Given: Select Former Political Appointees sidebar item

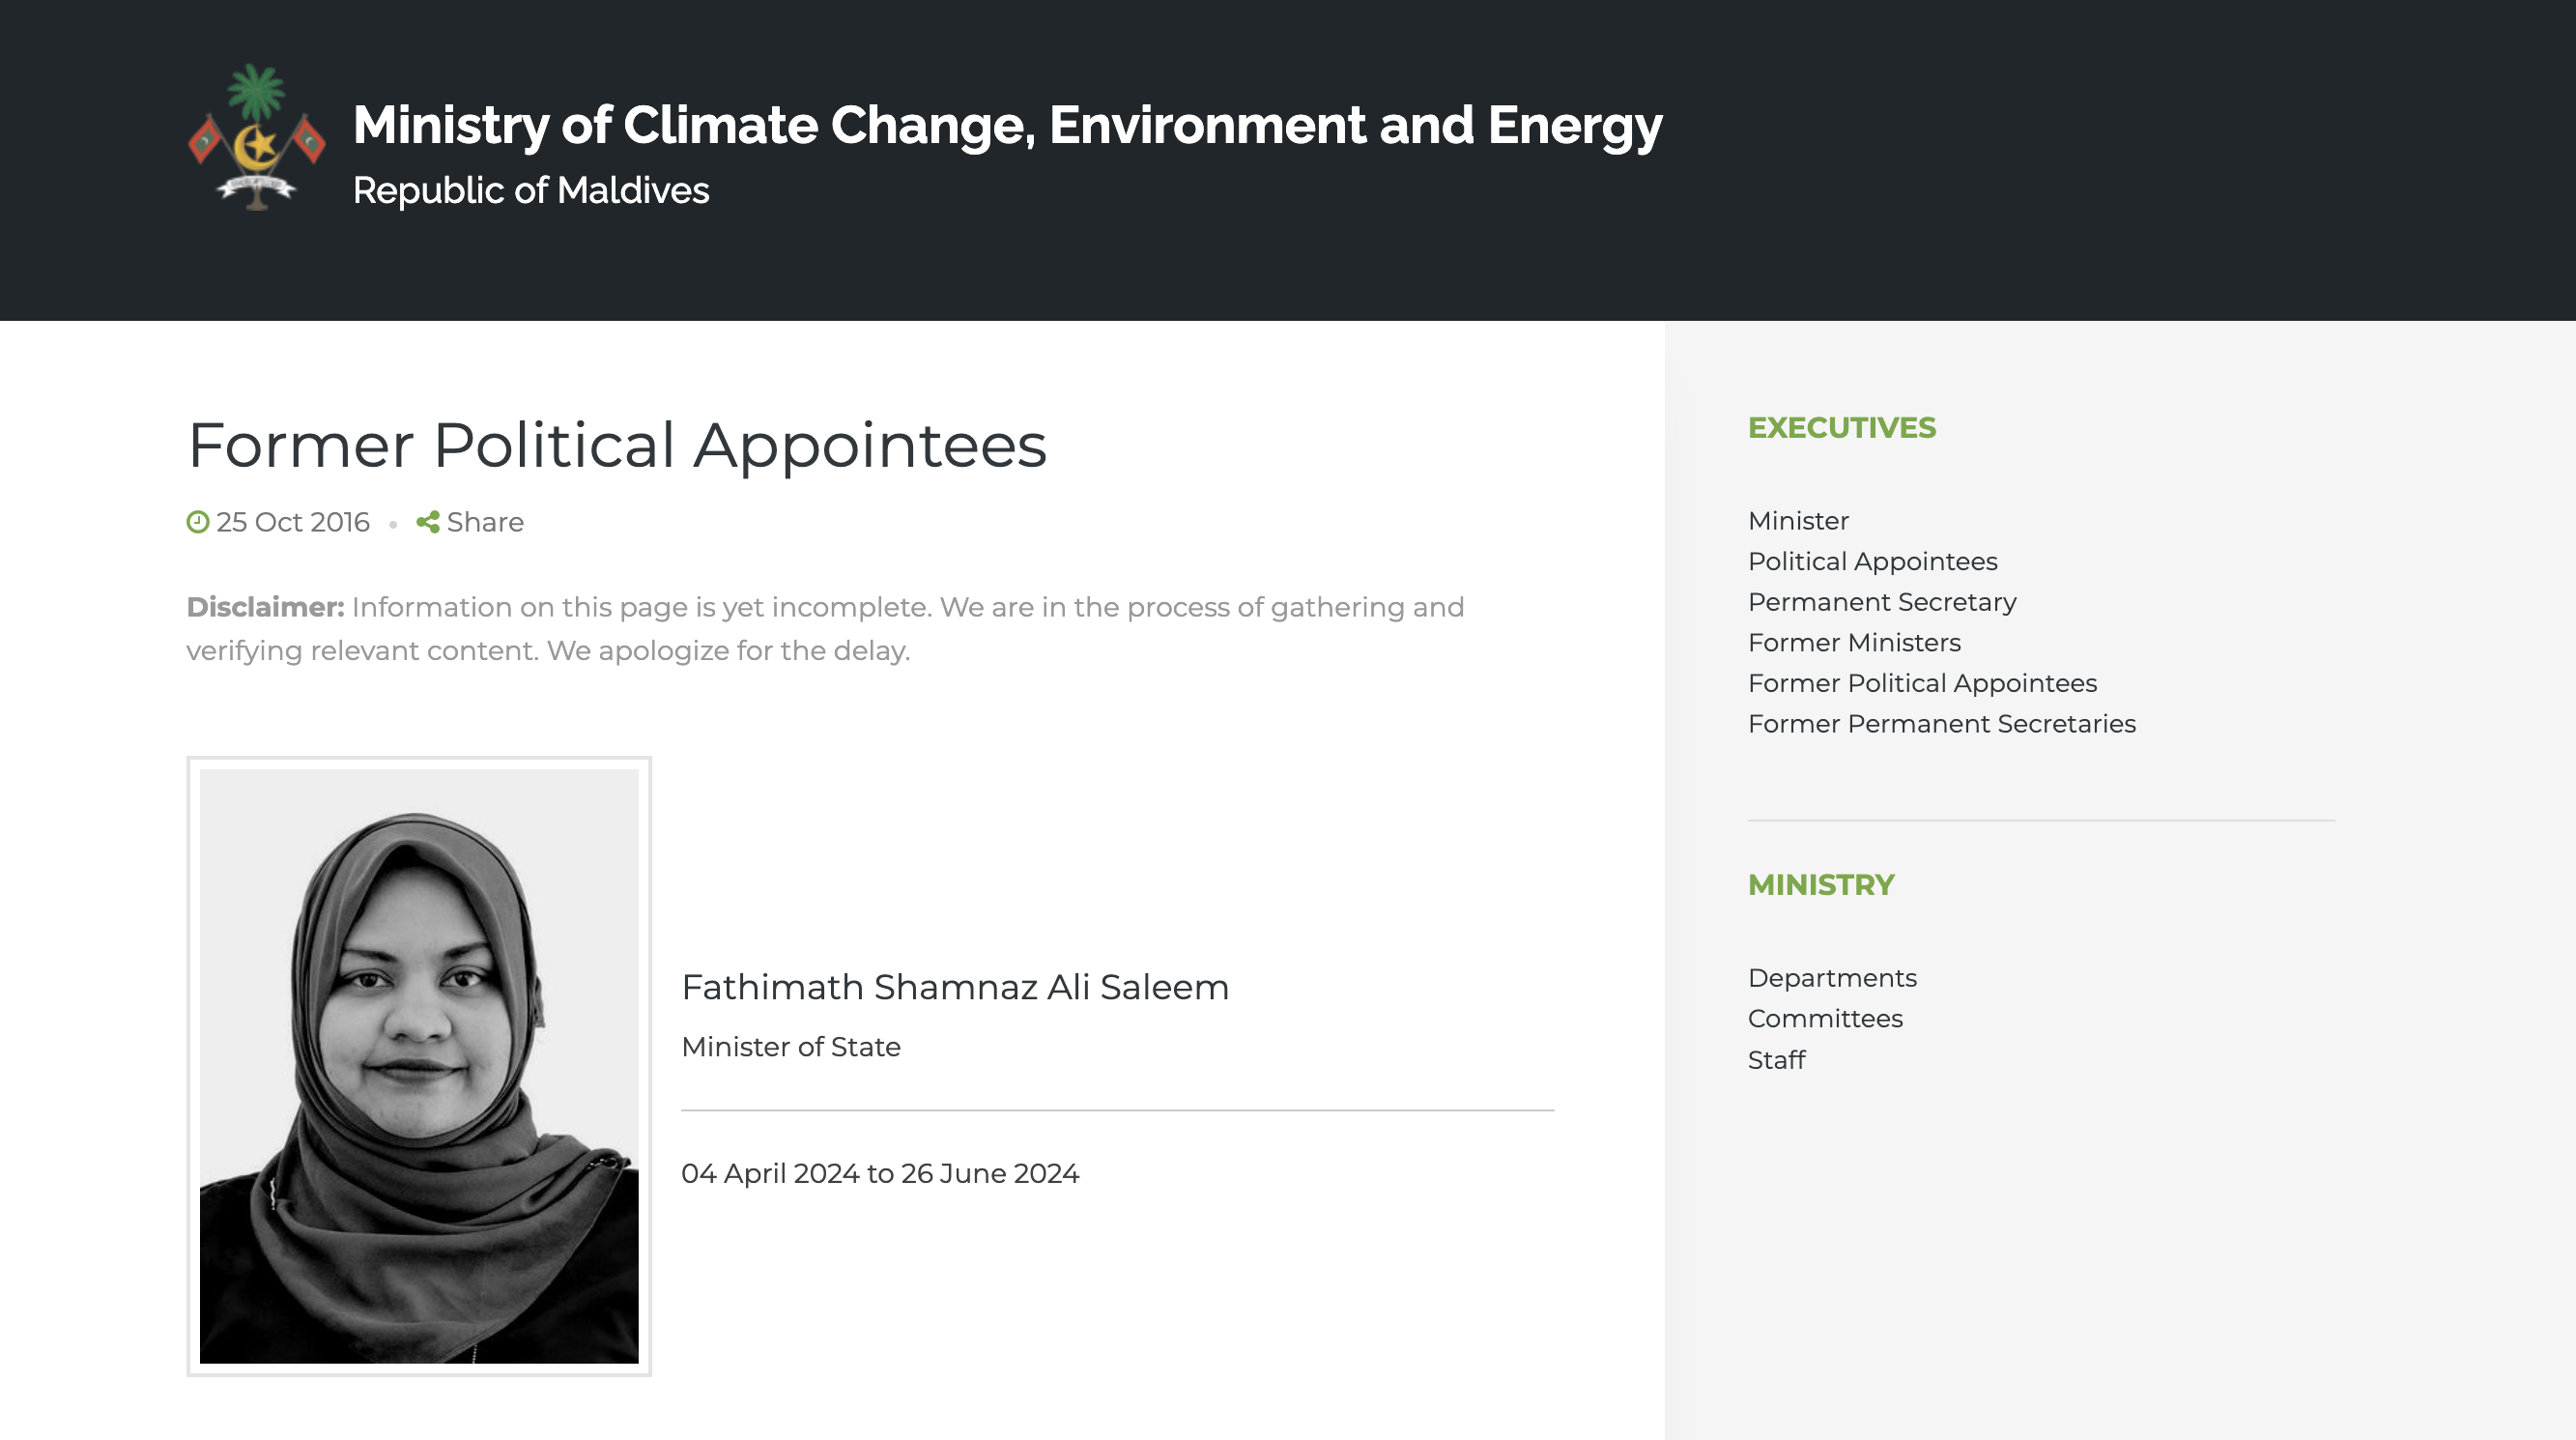Looking at the screenshot, I should point(1922,683).
